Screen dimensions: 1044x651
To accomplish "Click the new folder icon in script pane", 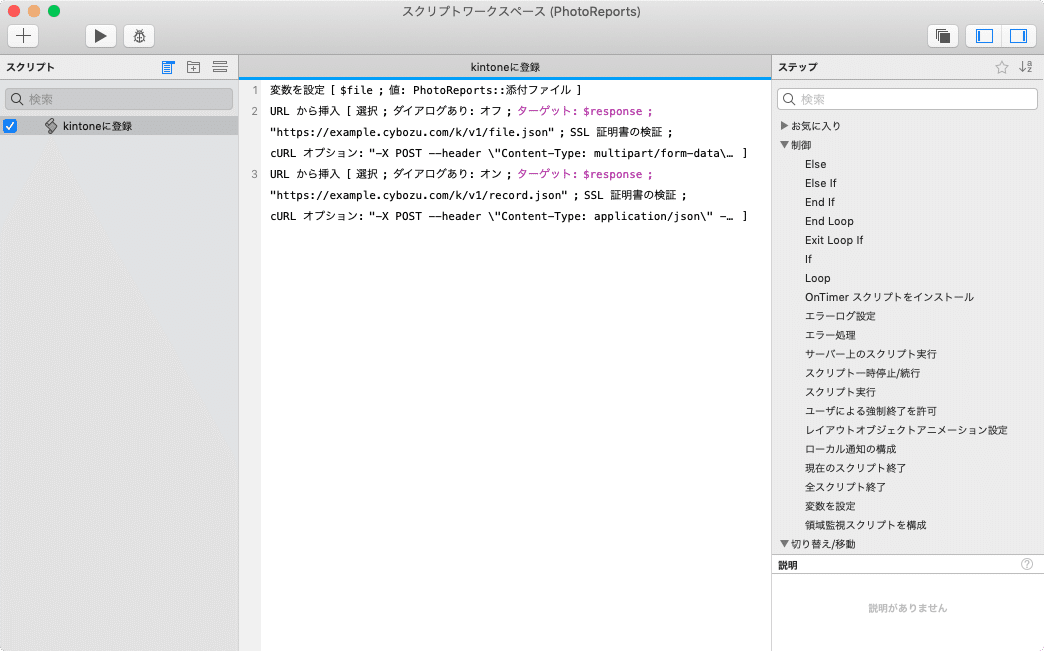I will (x=194, y=67).
